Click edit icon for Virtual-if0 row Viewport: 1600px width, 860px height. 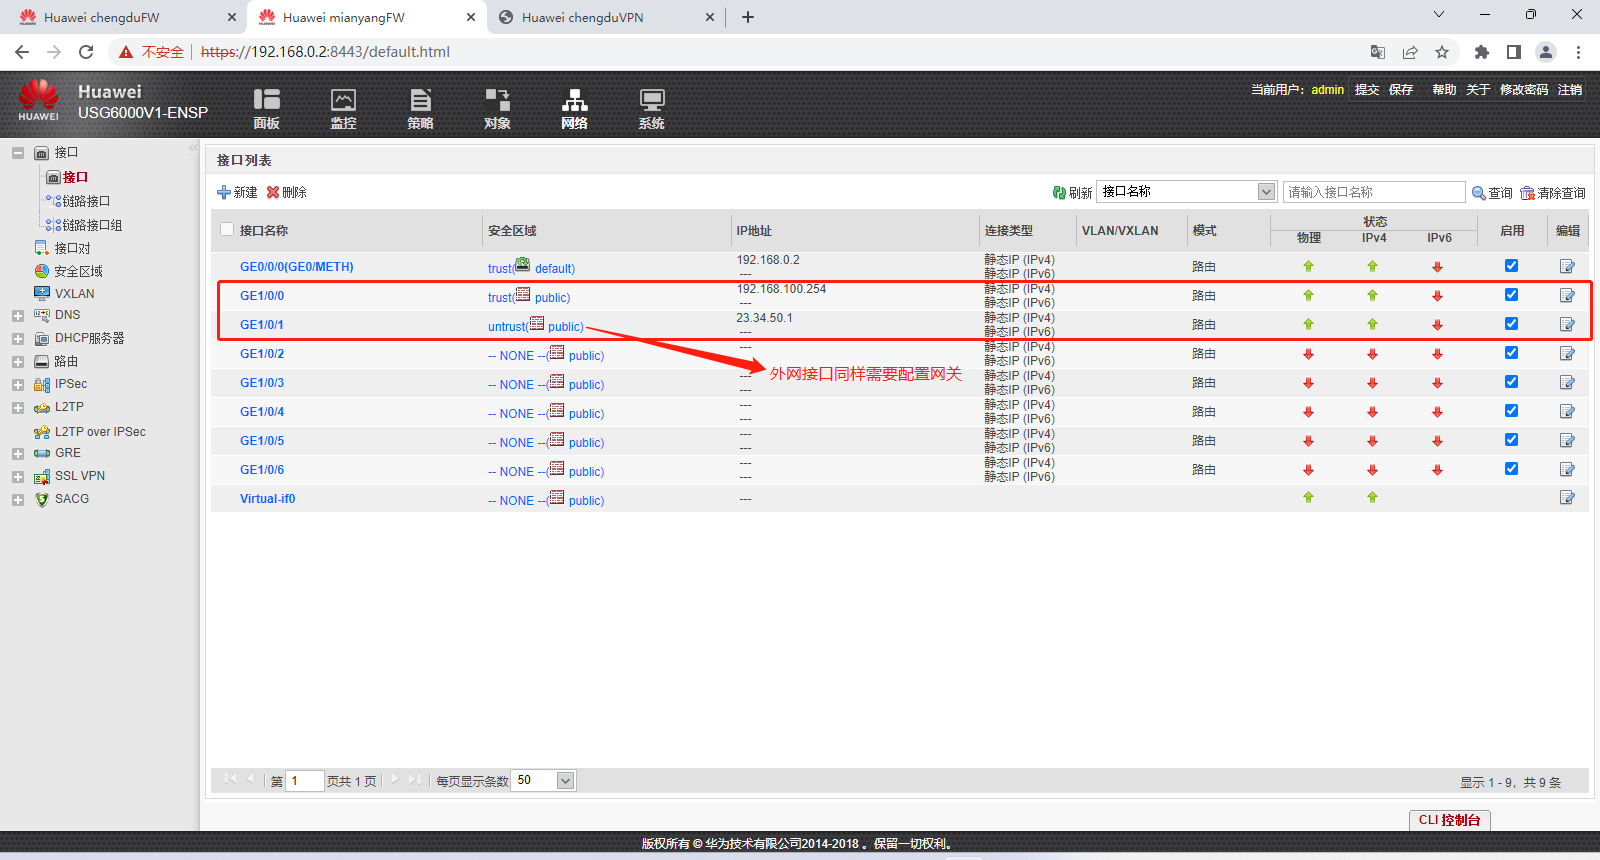coord(1567,498)
